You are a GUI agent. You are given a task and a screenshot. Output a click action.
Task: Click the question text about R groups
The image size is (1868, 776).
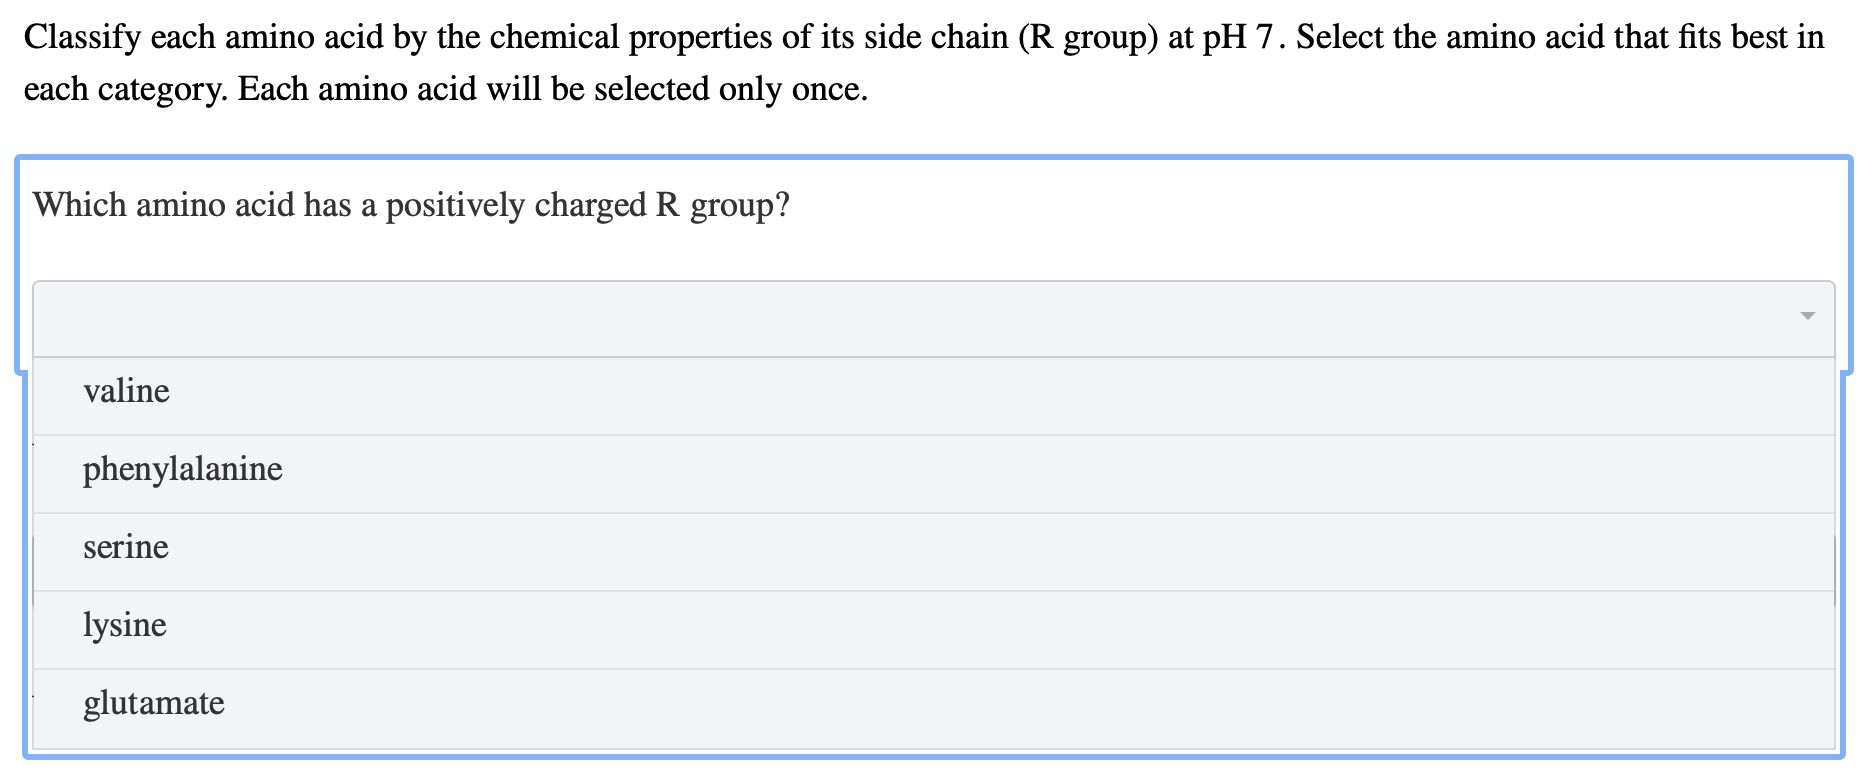[409, 204]
